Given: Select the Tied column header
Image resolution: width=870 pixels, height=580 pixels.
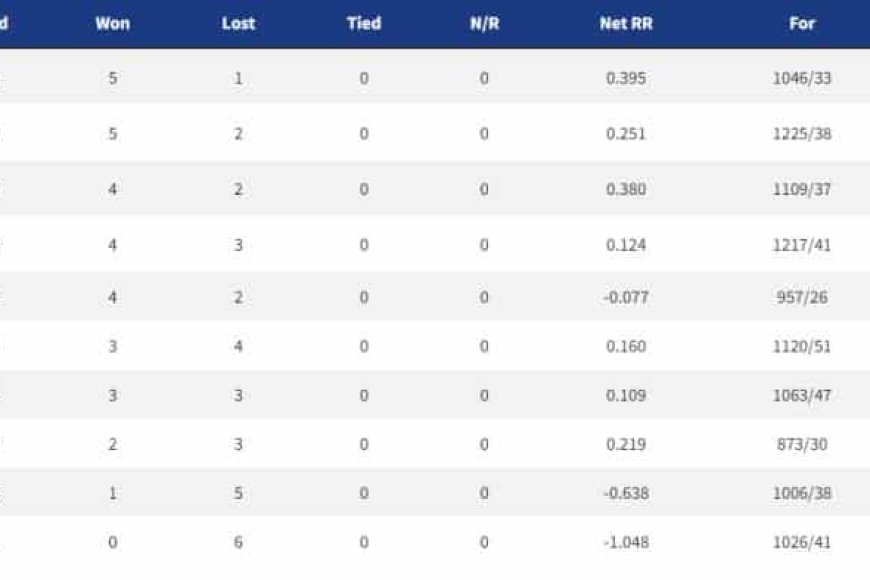Looking at the screenshot, I should pos(363,23).
